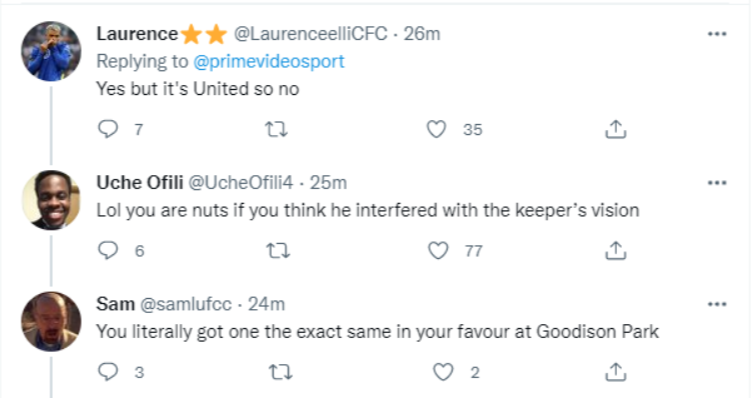Retweet Sam's tweet
The height and width of the screenshot is (398, 755).
[280, 372]
